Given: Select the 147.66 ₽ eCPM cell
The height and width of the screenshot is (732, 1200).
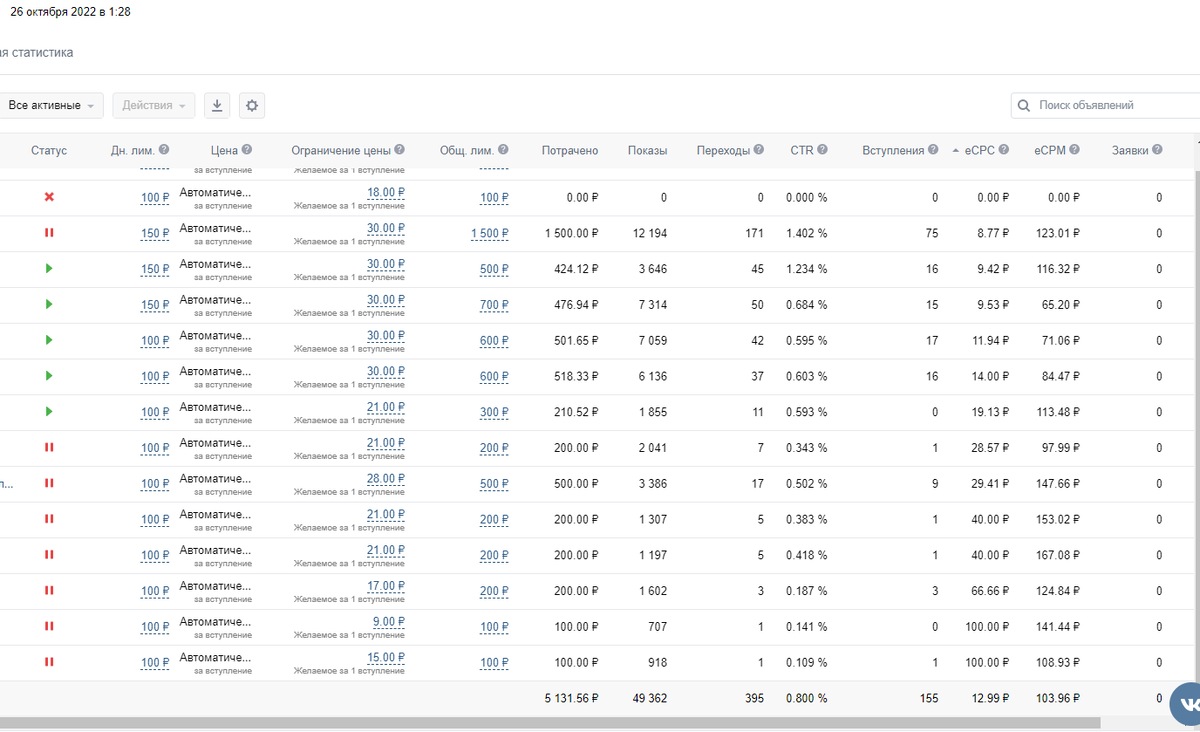Looking at the screenshot, I should (x=1058, y=483).
